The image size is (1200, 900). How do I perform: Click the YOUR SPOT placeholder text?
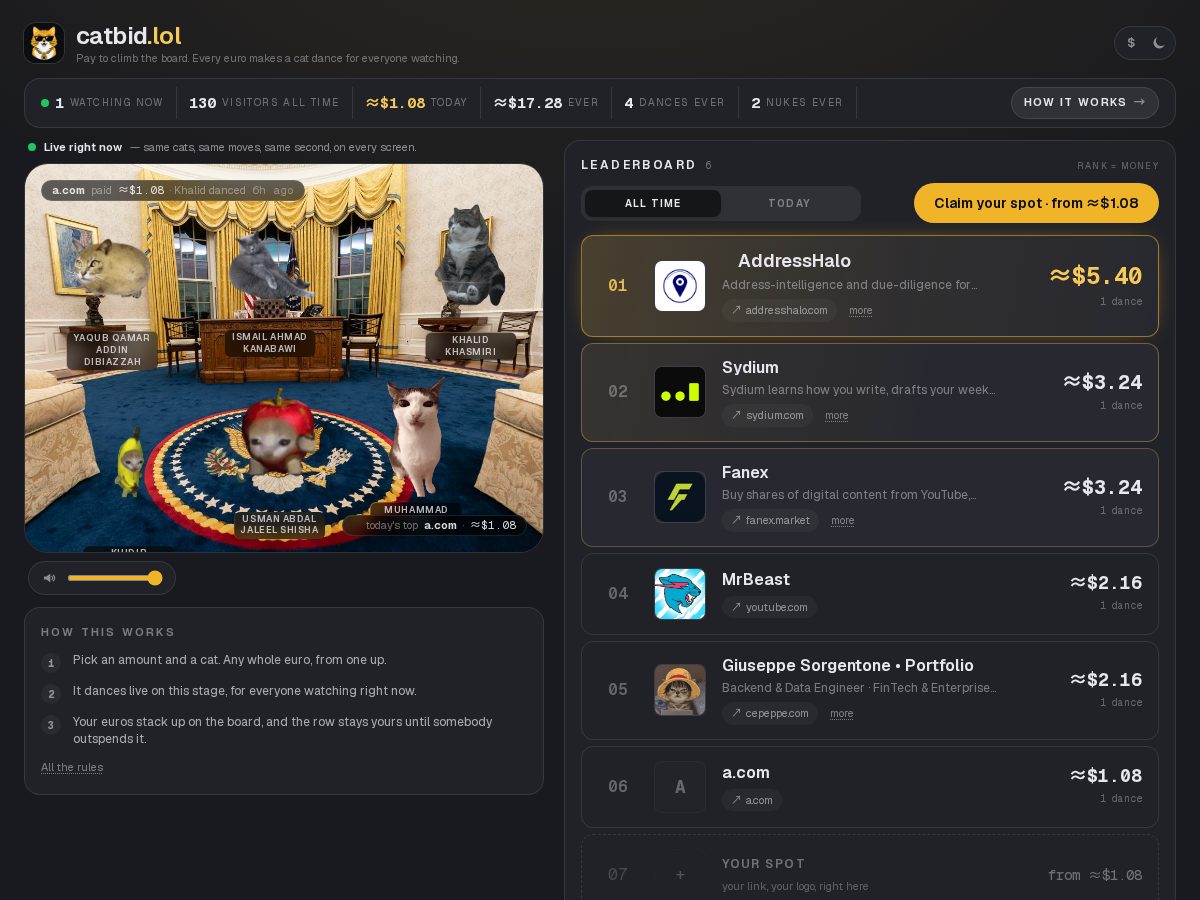(x=763, y=863)
